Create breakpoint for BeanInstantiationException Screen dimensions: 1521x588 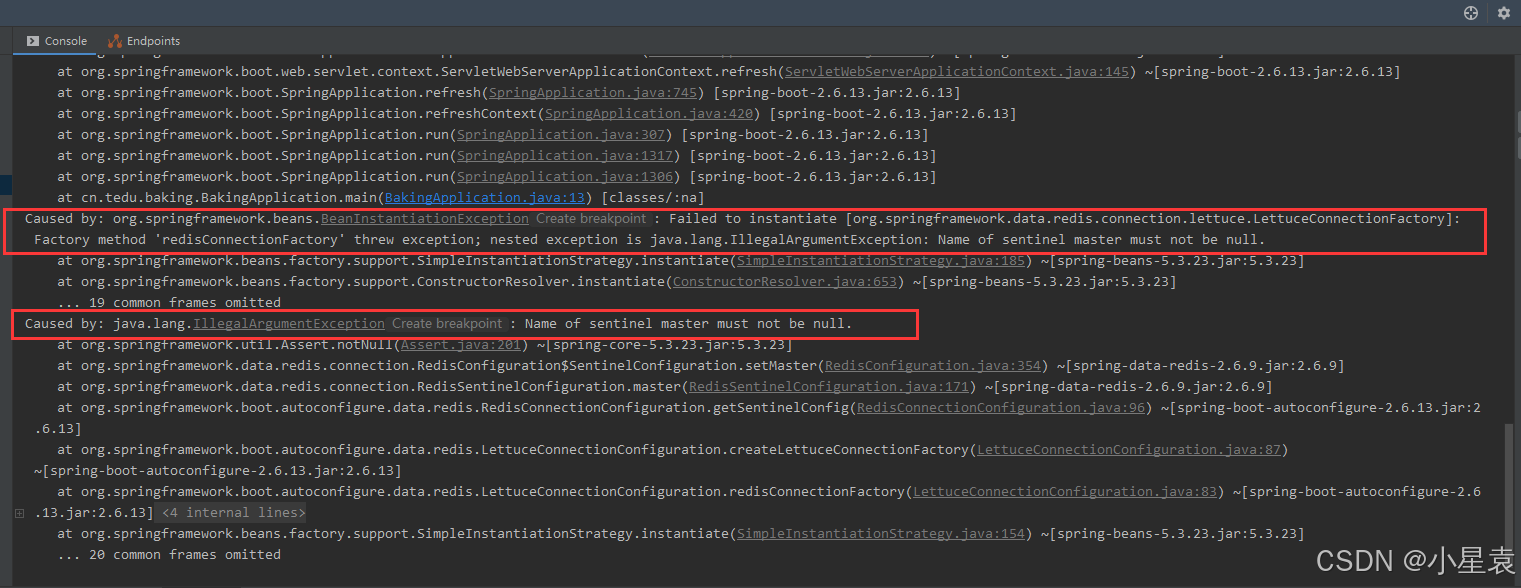[591, 219]
